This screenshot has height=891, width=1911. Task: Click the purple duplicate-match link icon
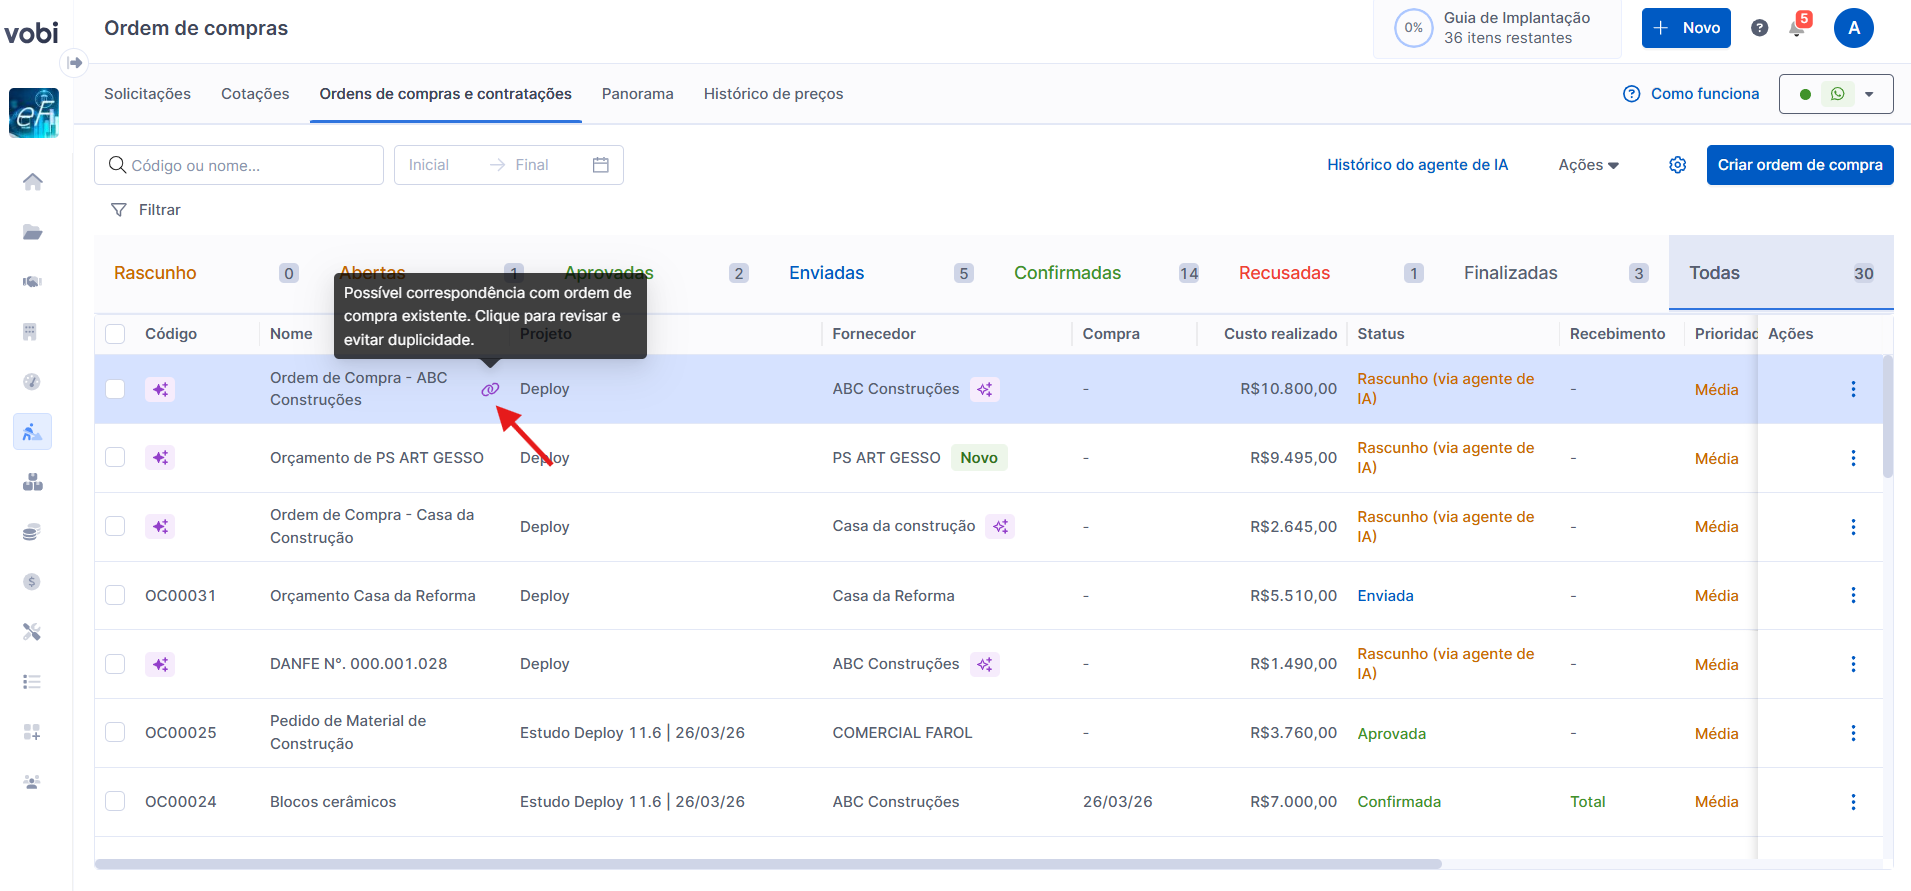point(490,389)
